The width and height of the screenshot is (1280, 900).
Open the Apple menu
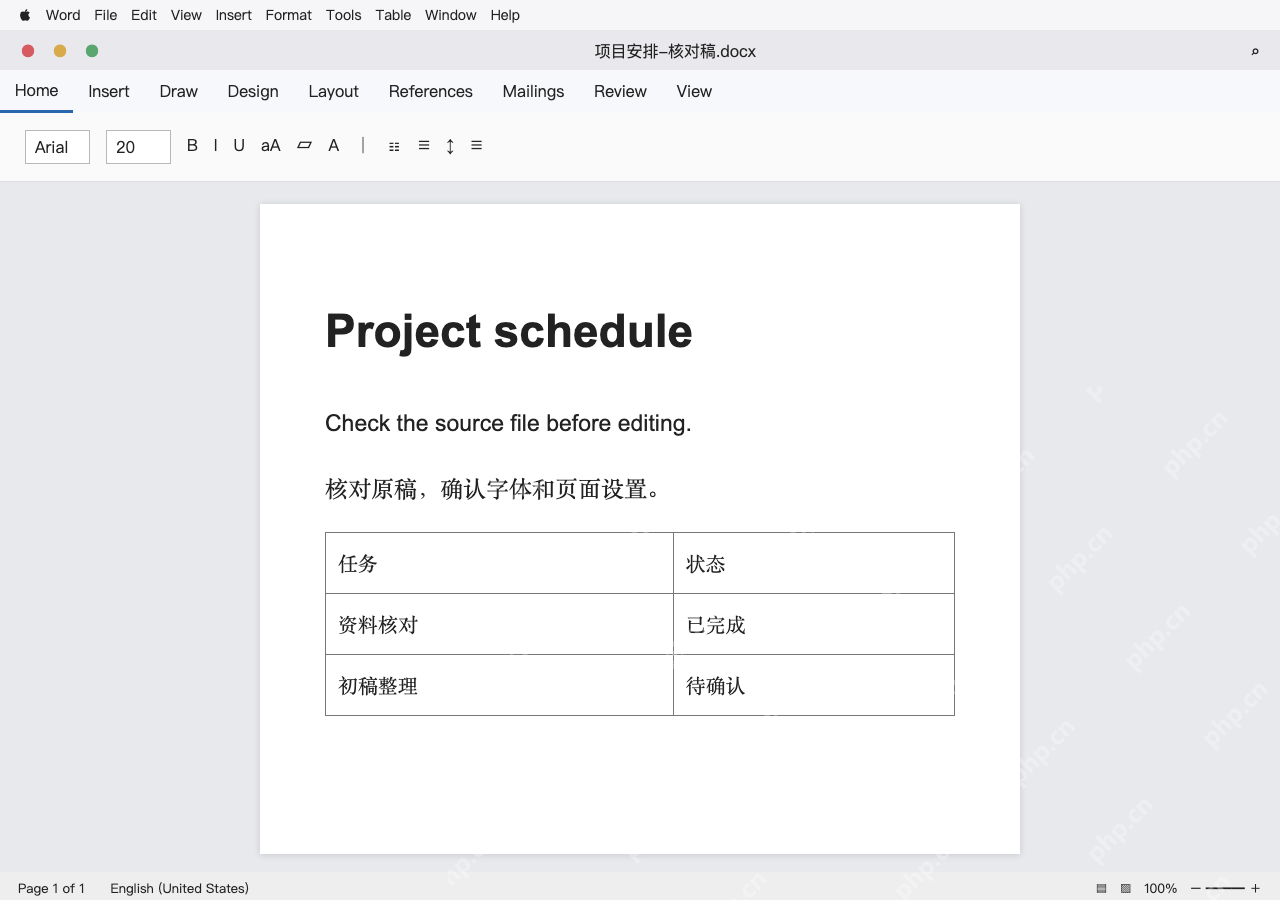pos(25,15)
